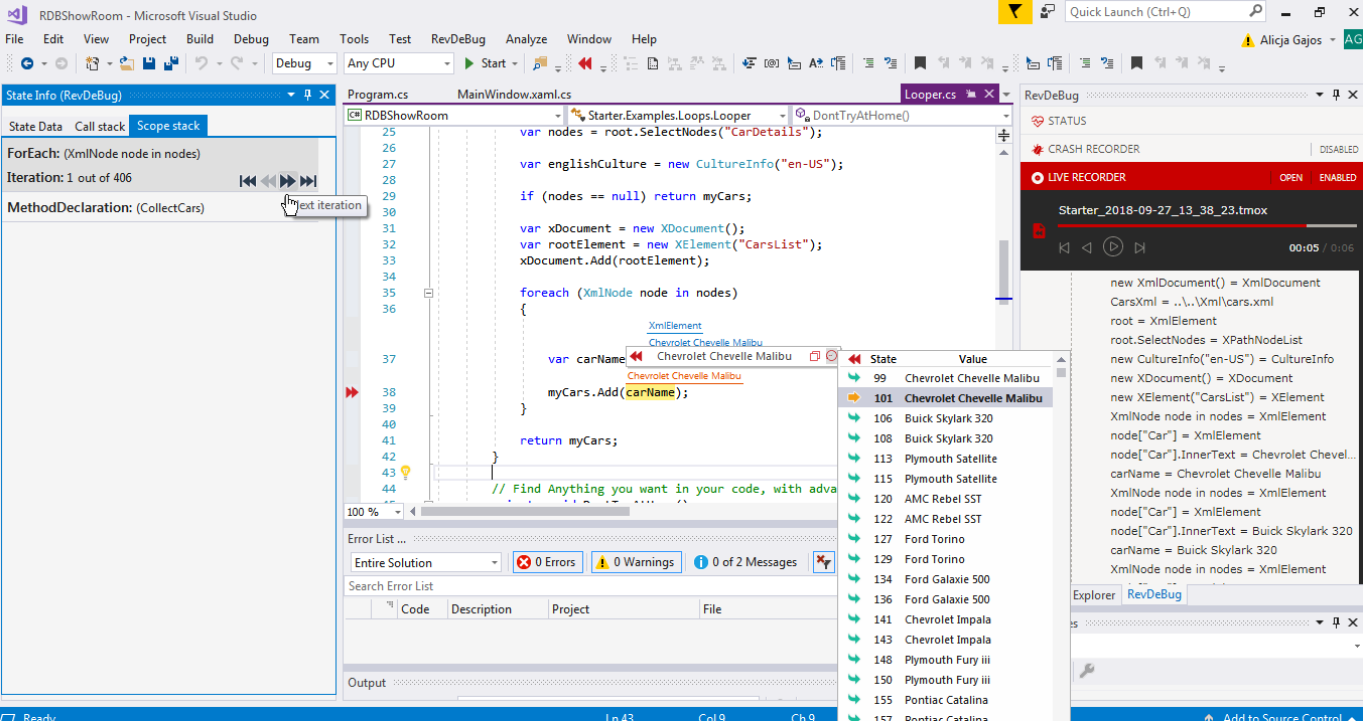Open the Analyze menu

(526, 39)
